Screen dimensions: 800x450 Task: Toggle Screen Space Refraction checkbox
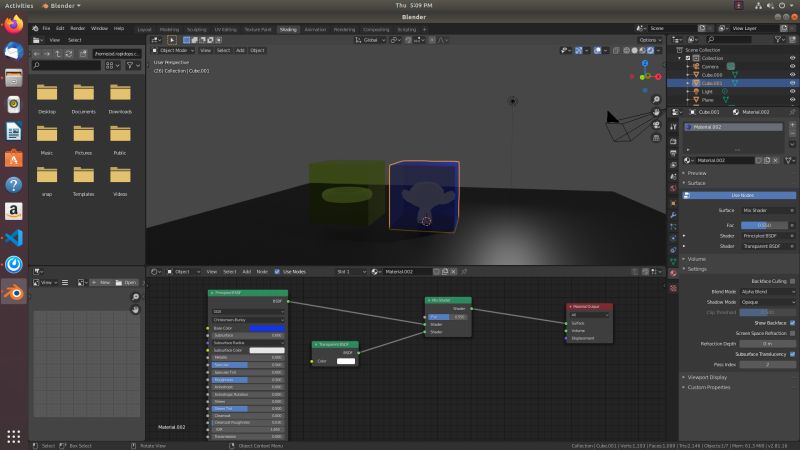tap(792, 333)
